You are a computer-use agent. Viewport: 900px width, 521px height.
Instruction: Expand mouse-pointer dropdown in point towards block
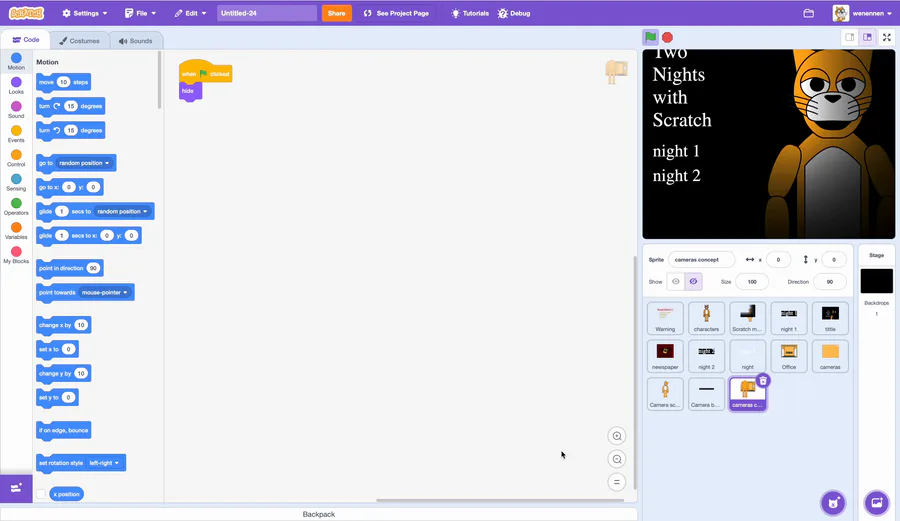104,293
